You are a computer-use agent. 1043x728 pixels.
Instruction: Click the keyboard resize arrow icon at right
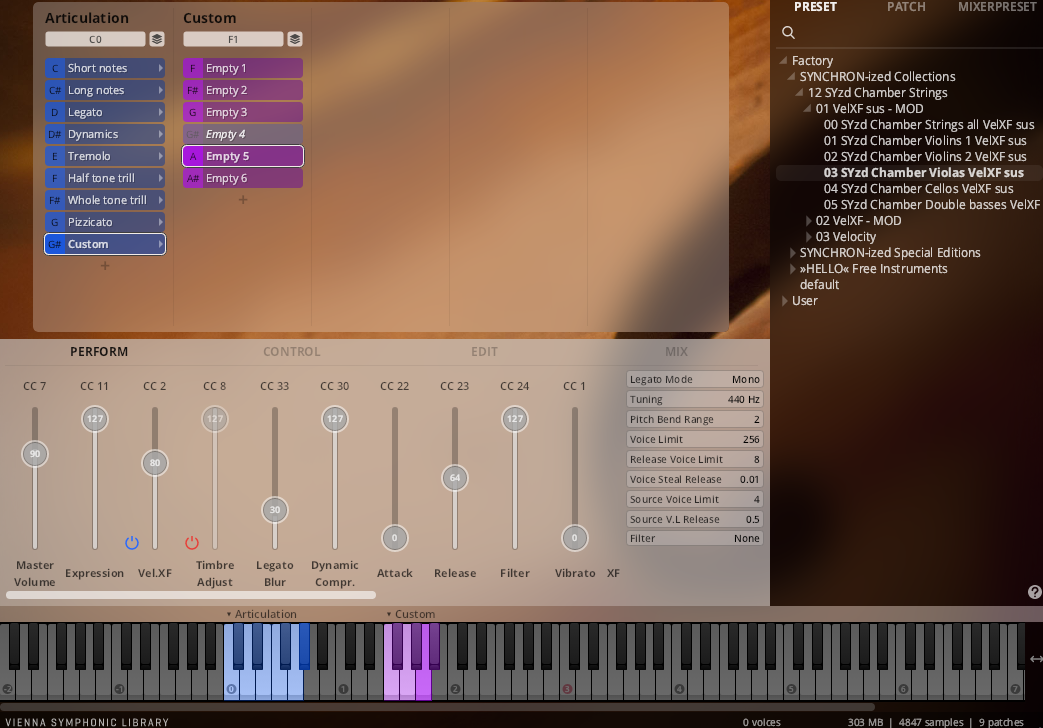1035,659
